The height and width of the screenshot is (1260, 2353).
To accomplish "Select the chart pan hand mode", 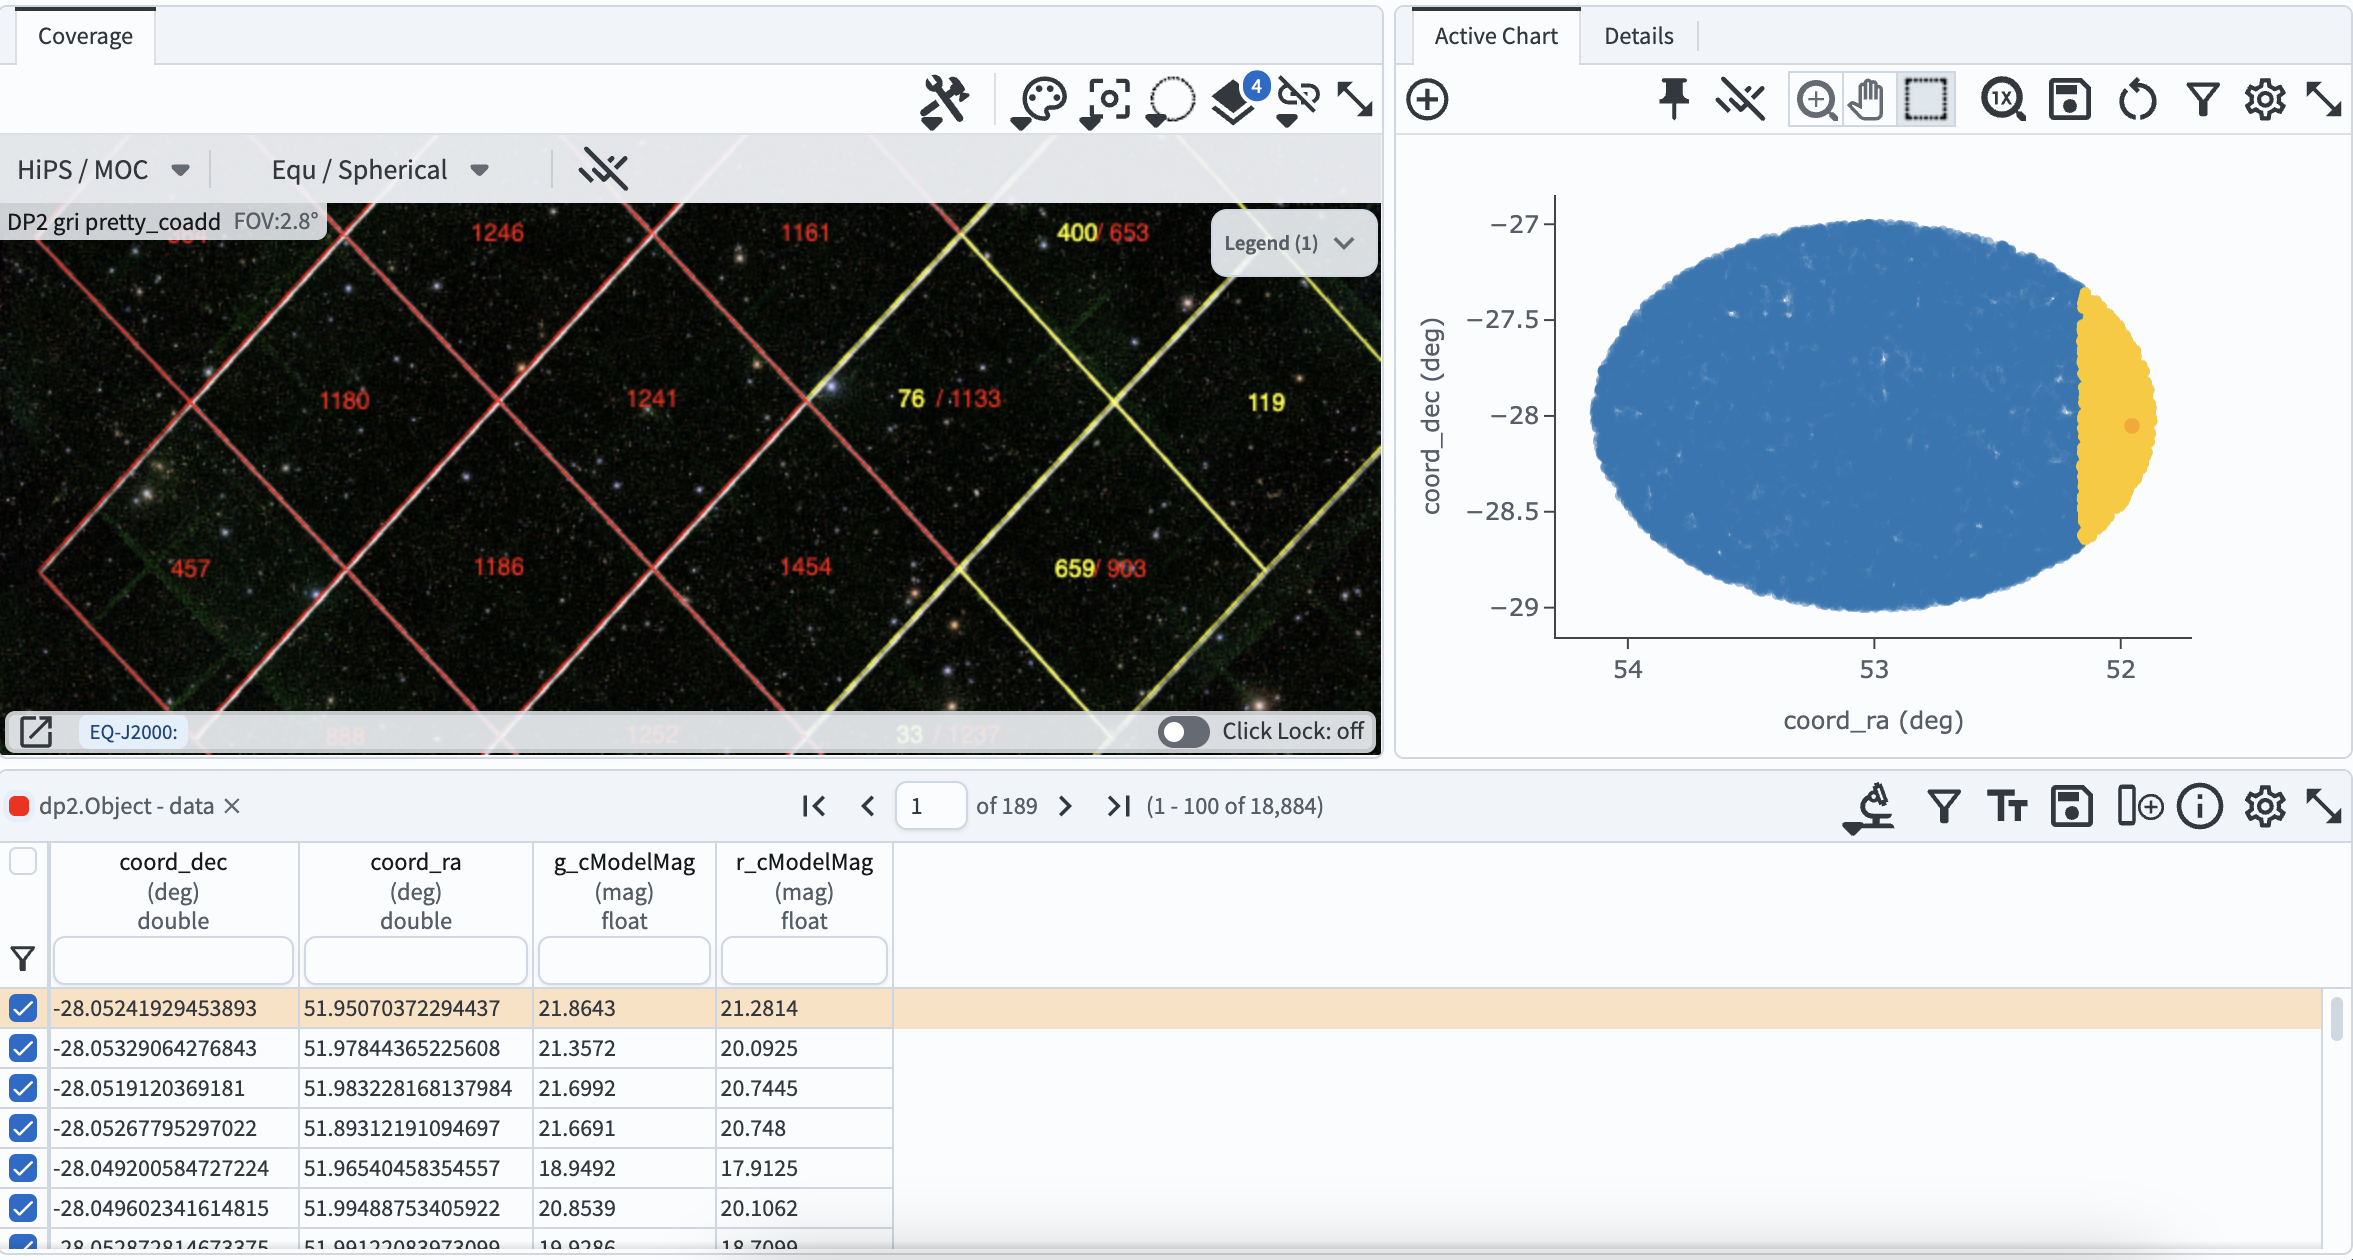I will [1867, 100].
